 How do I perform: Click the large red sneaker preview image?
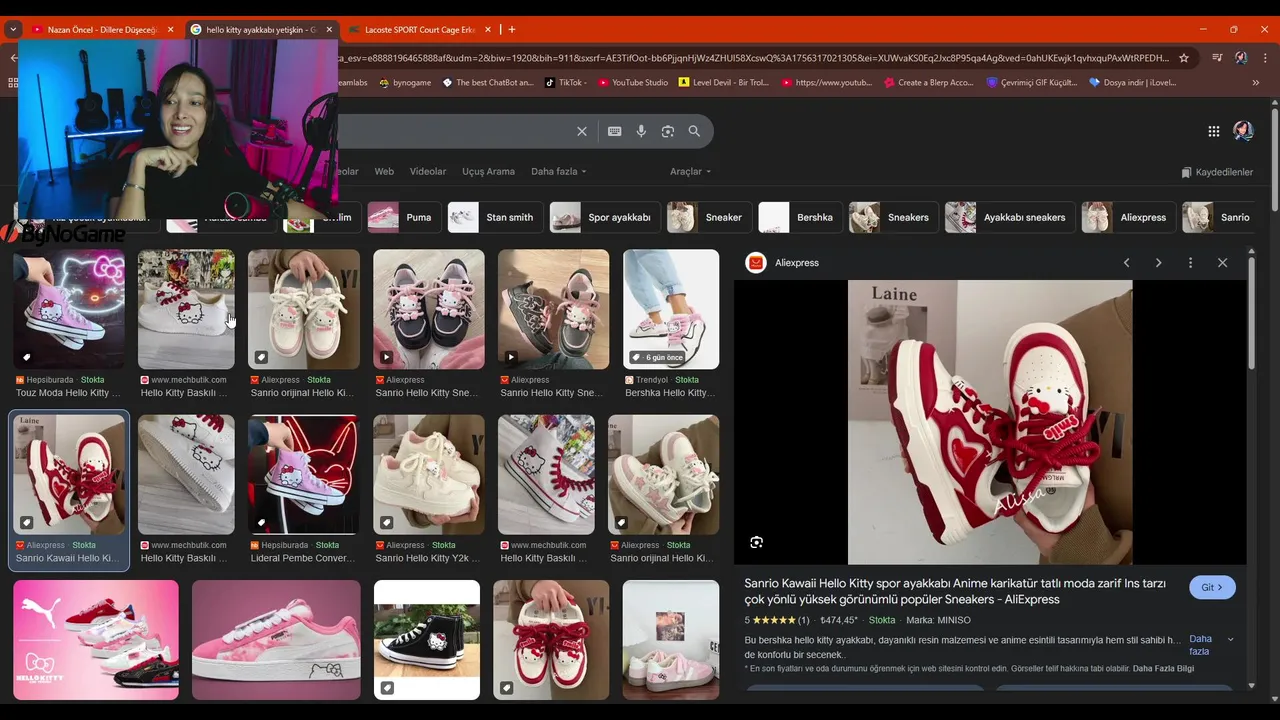(x=990, y=422)
